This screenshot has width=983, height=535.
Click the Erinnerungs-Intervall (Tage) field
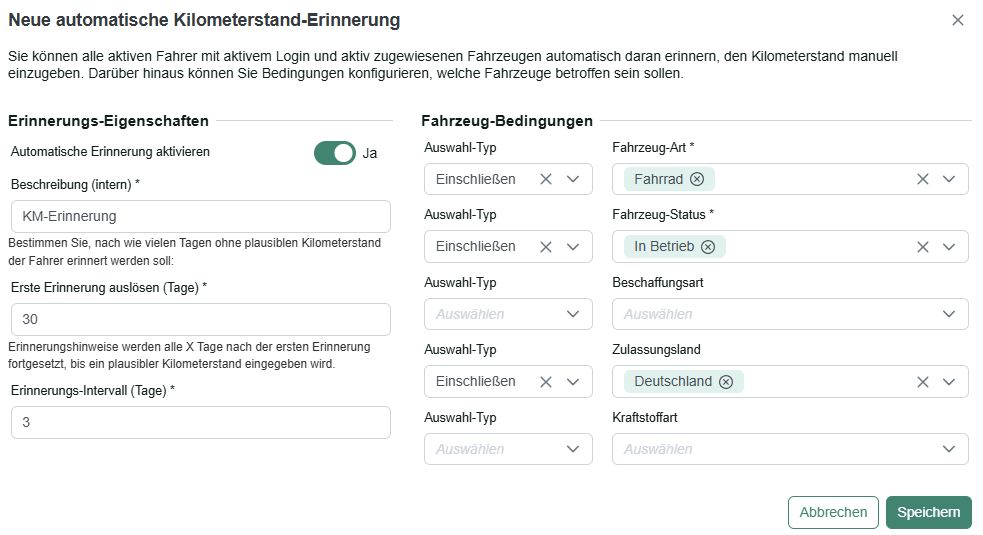(201, 422)
